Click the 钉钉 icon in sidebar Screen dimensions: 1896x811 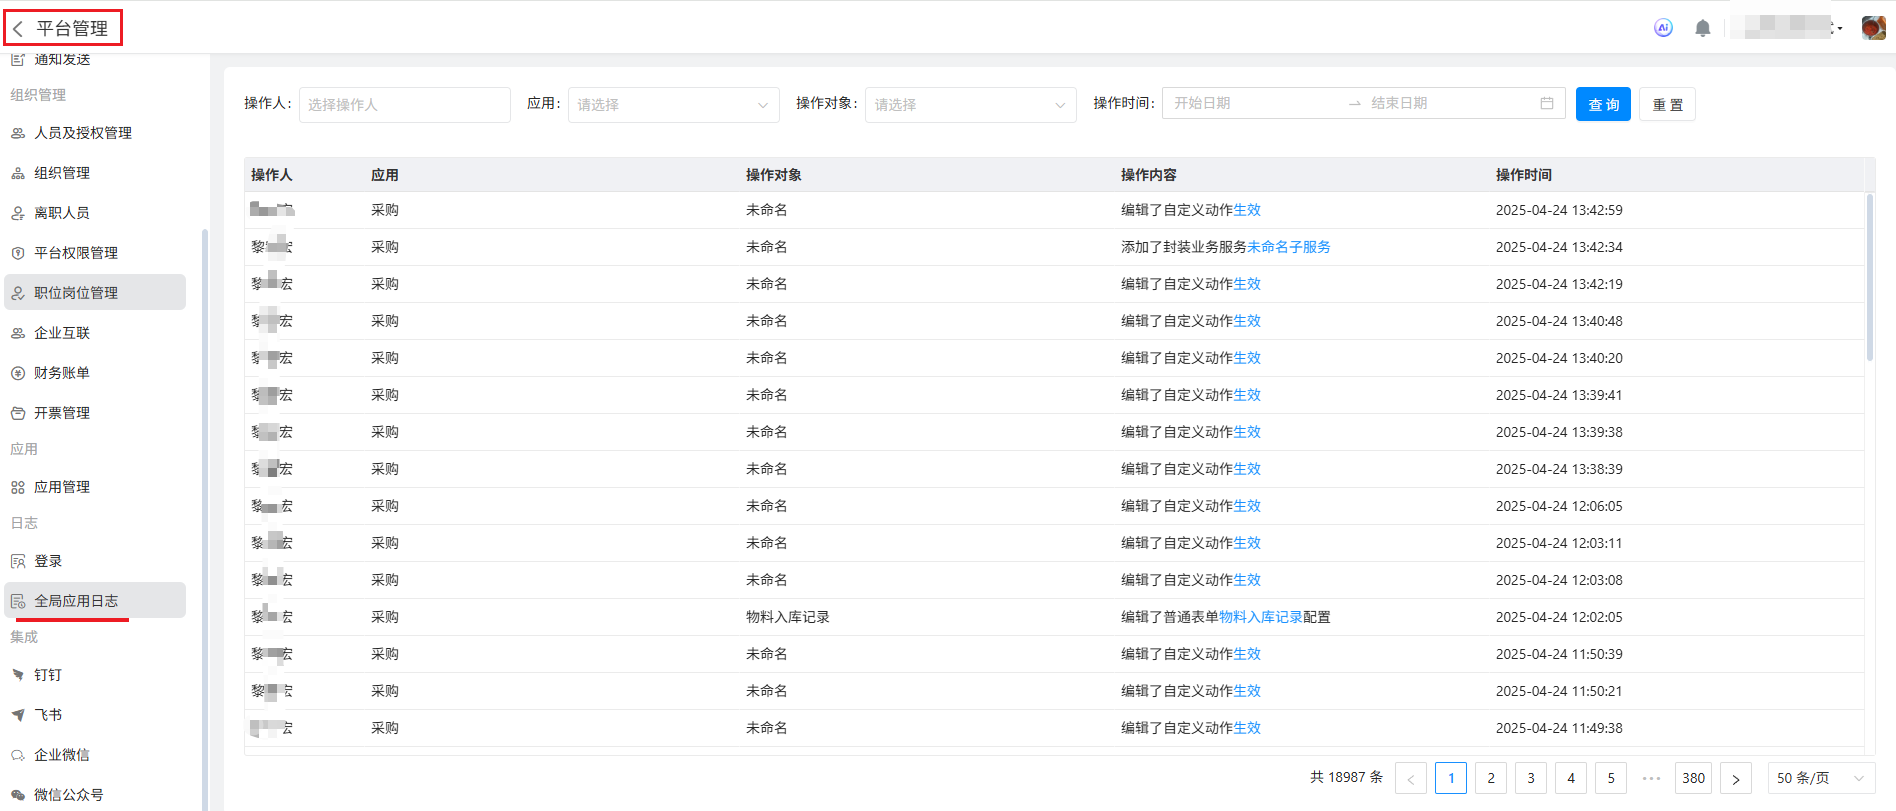point(18,675)
